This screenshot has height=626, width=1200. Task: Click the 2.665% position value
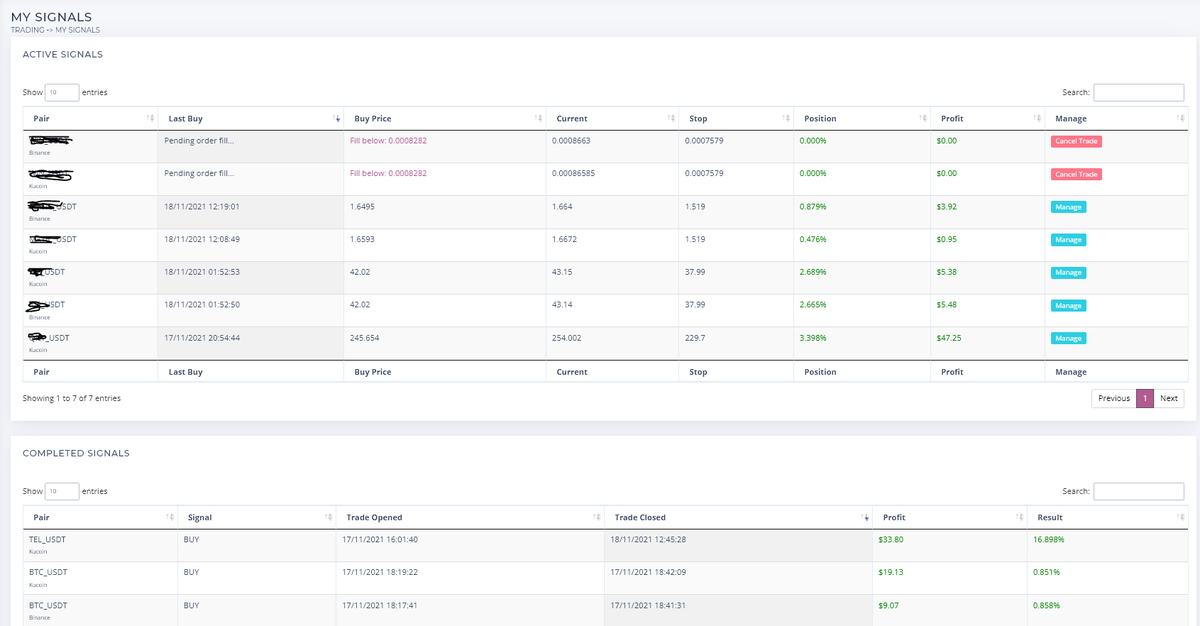point(813,305)
